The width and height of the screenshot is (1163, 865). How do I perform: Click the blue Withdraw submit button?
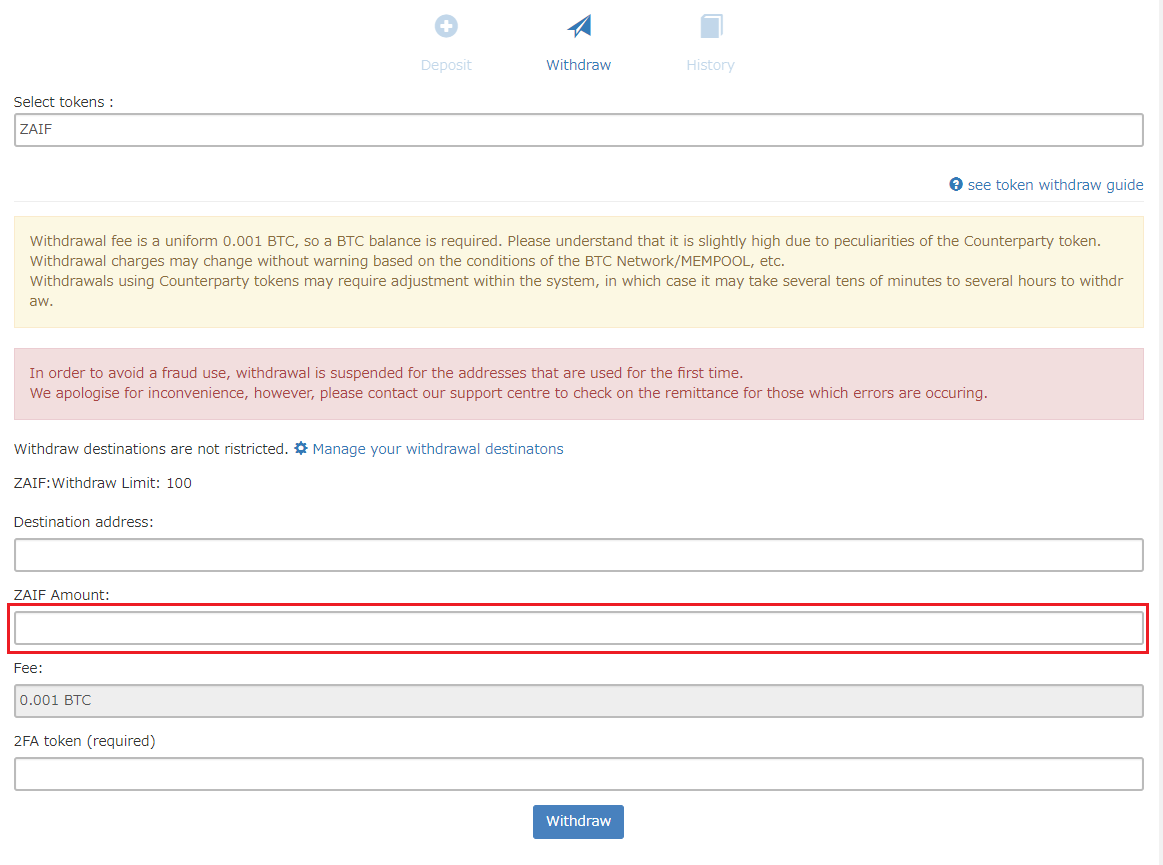pos(579,822)
